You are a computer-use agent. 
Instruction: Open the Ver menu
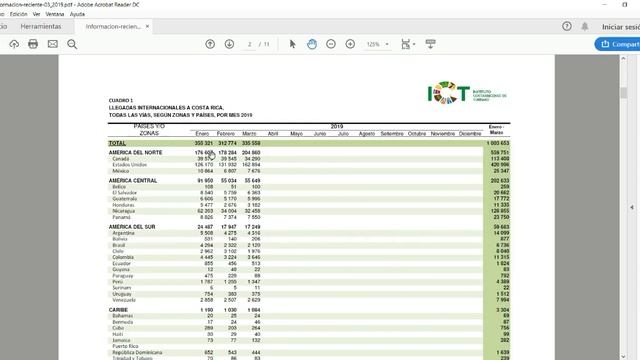click(36, 14)
